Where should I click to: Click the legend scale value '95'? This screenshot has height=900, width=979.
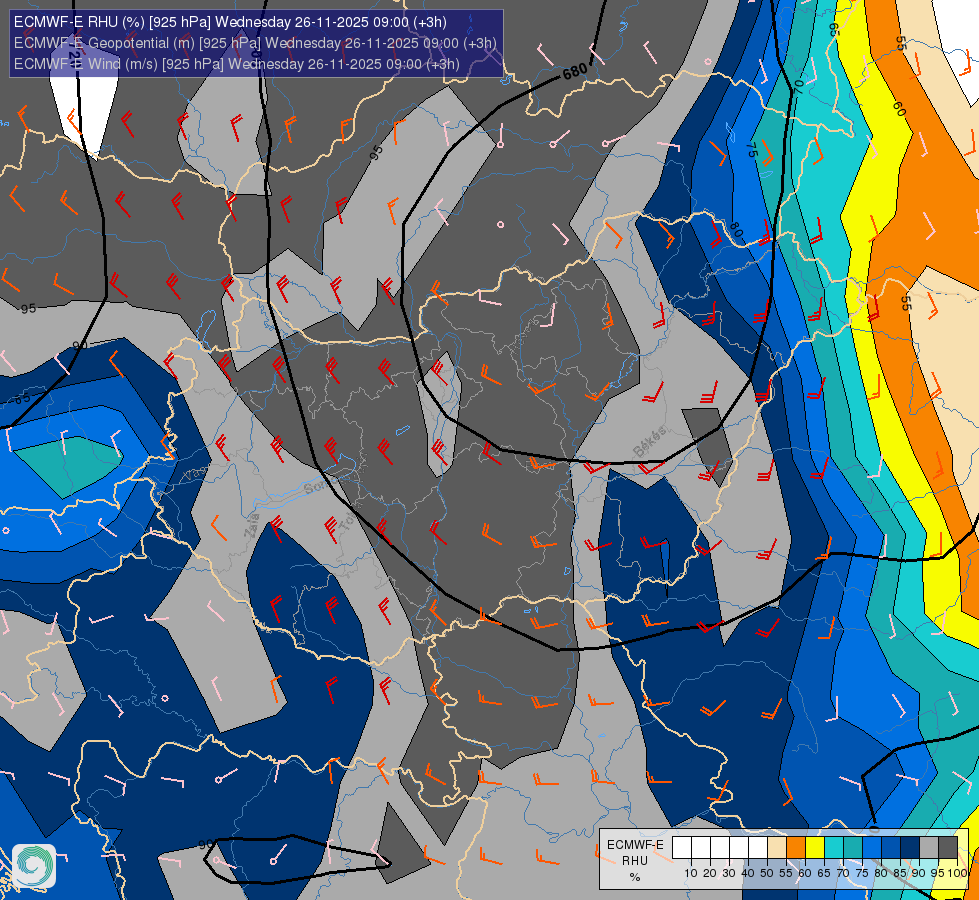[937, 873]
